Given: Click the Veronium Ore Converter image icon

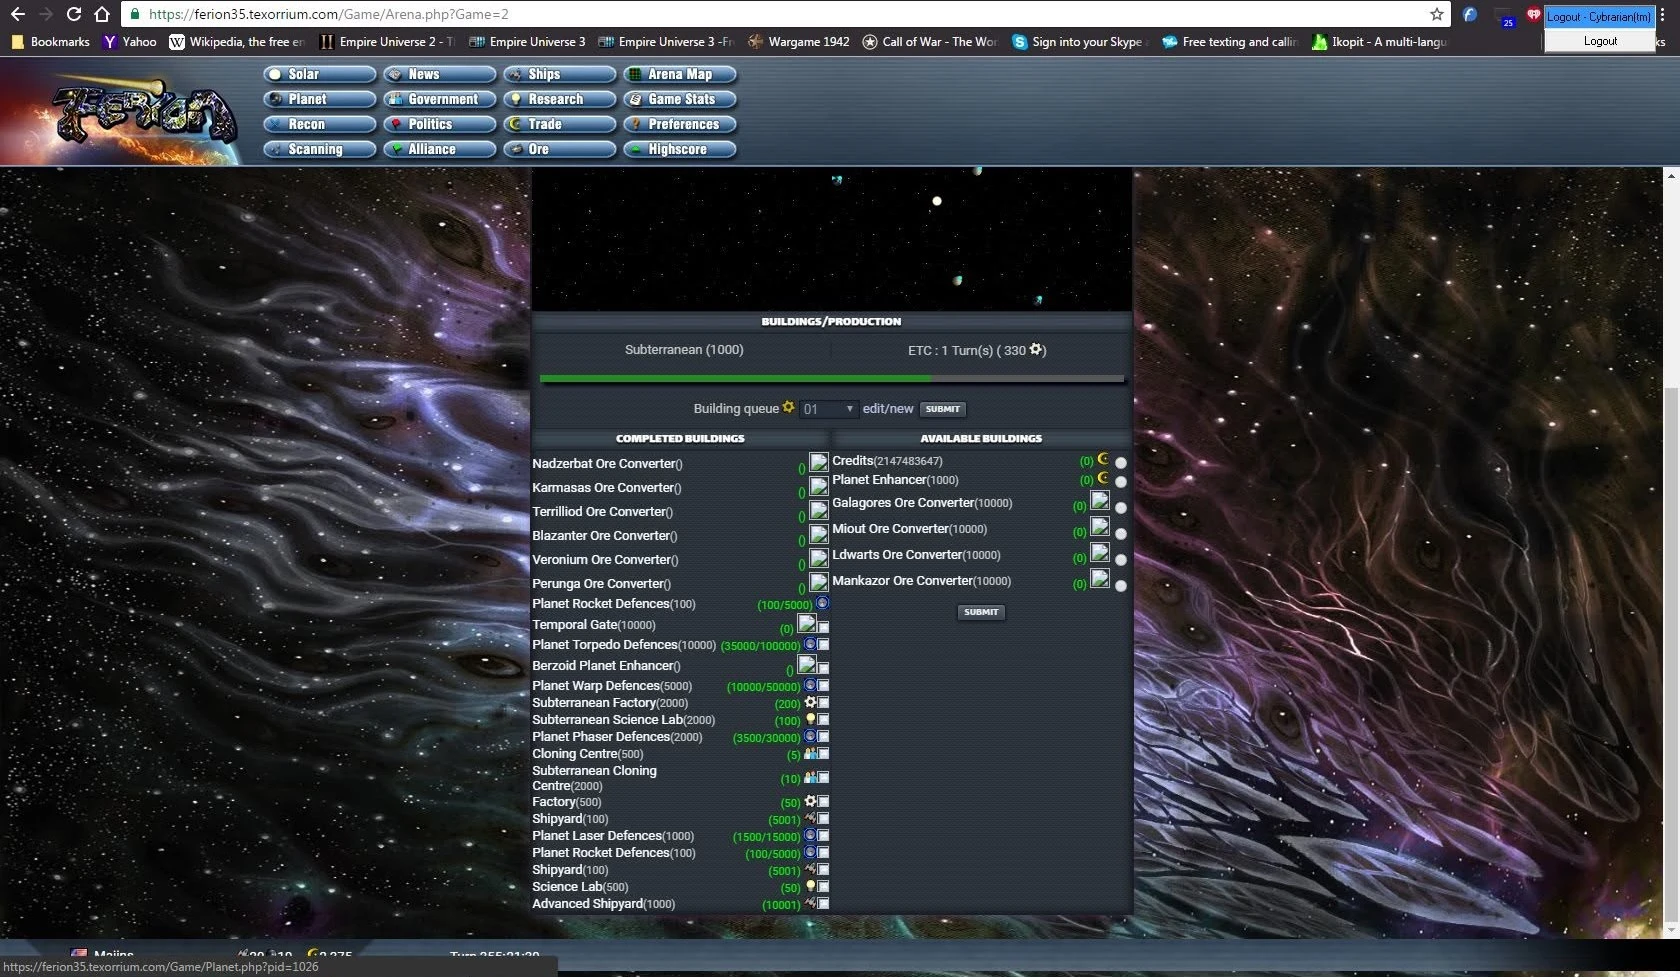Looking at the screenshot, I should point(818,559).
